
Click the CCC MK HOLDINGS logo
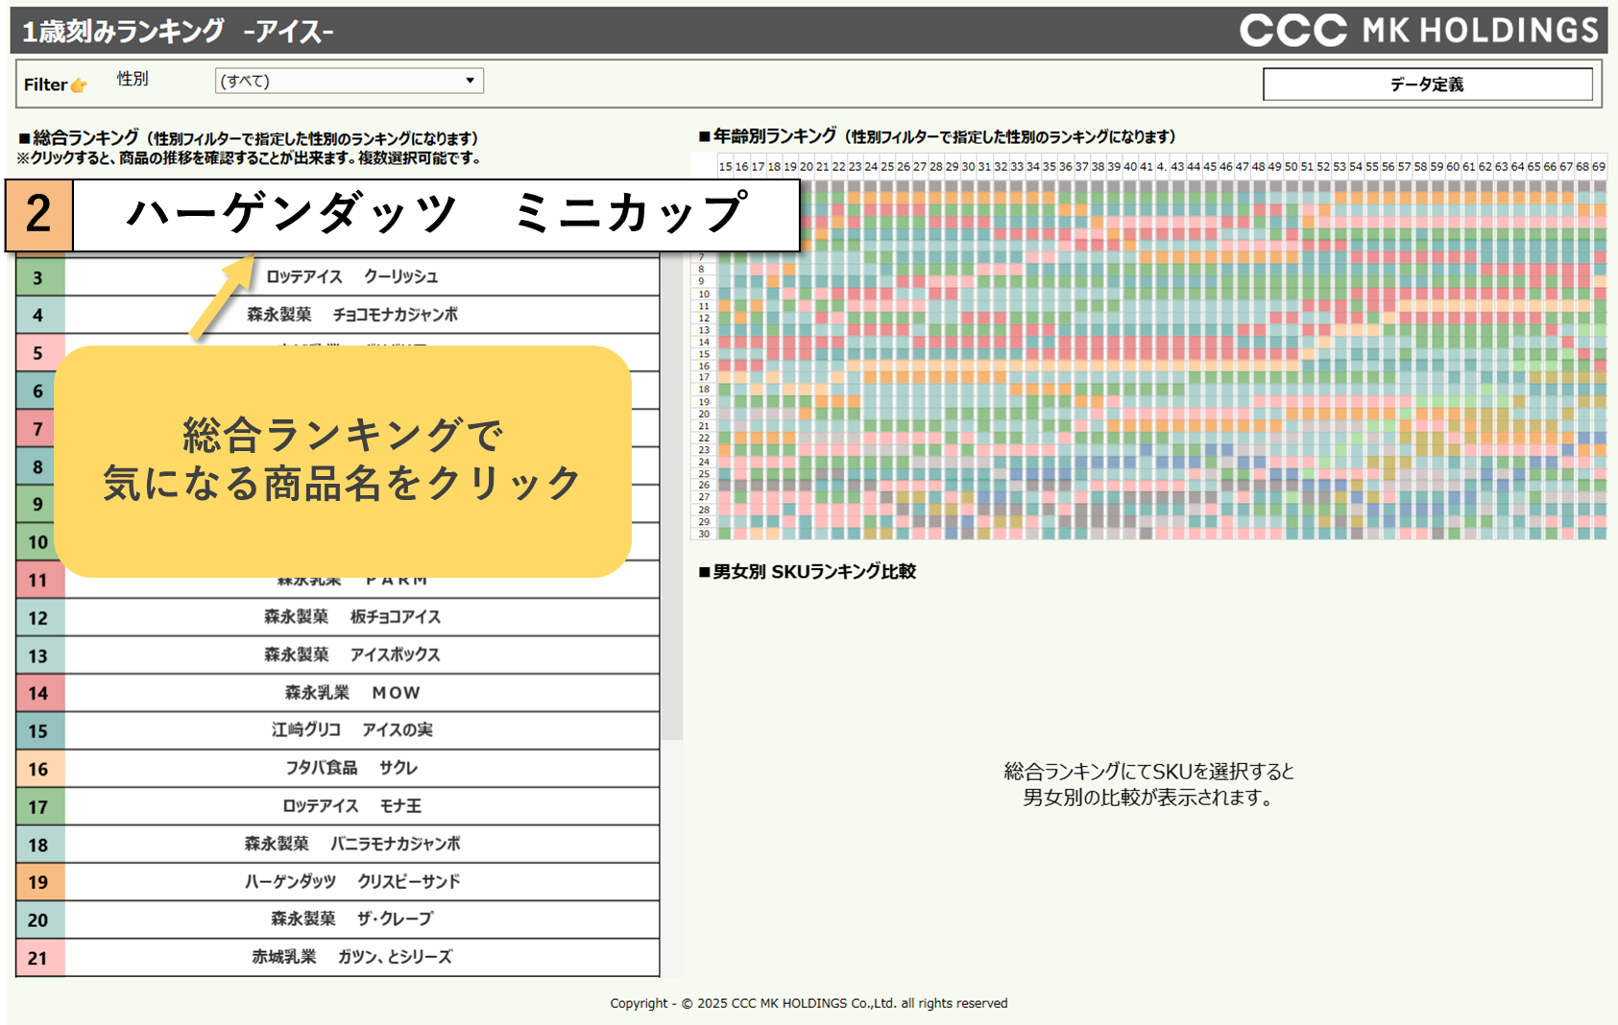1419,30
